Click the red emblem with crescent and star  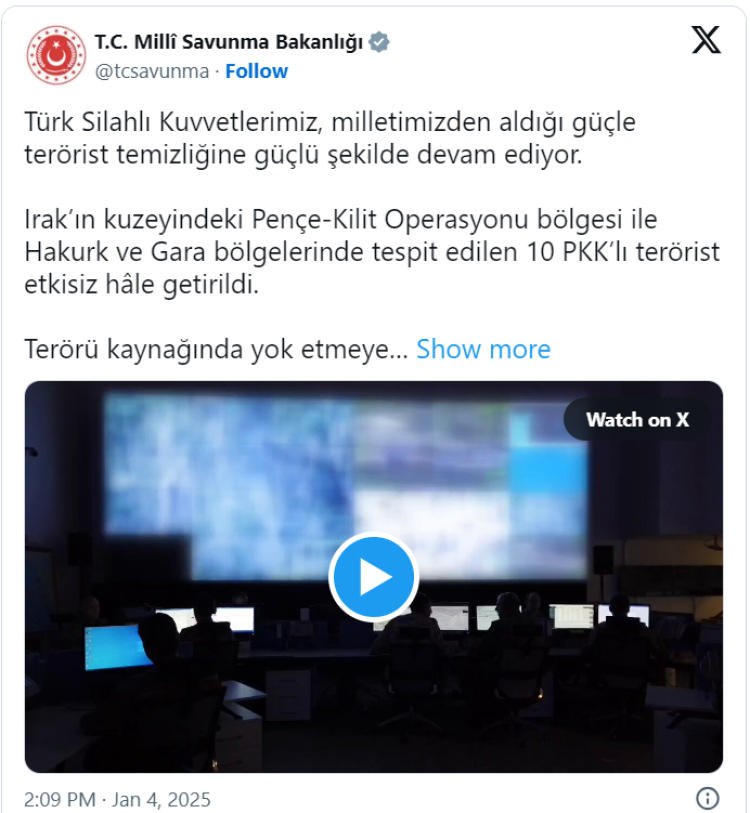point(56,55)
